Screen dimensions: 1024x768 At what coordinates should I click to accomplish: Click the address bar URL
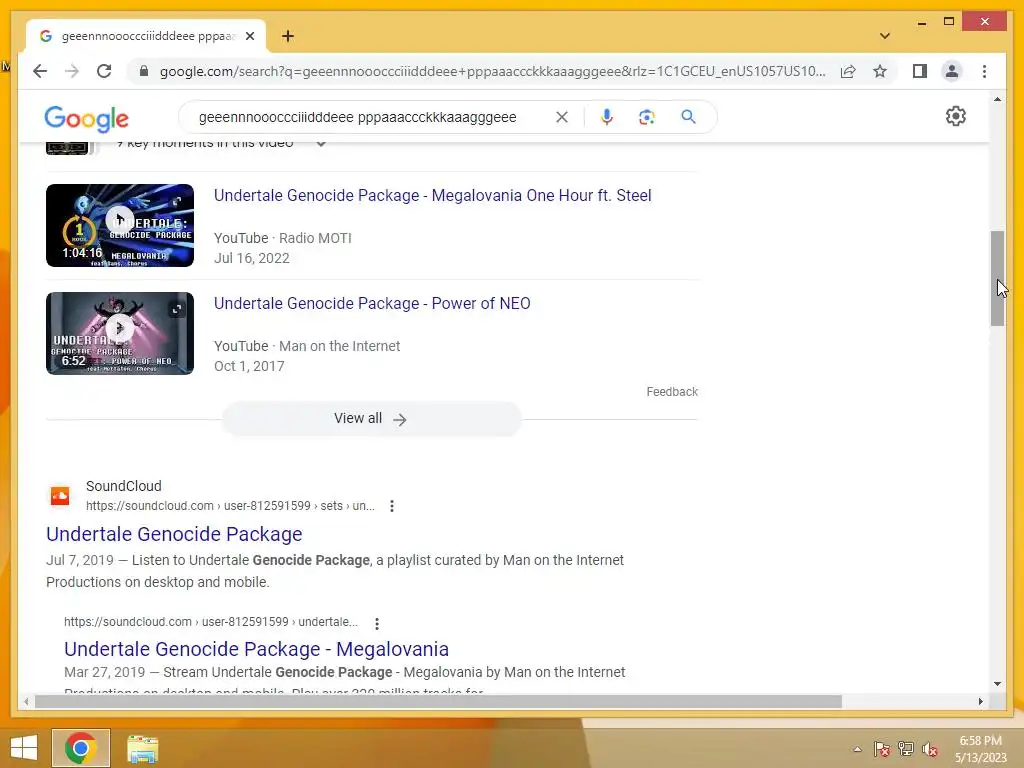(492, 71)
